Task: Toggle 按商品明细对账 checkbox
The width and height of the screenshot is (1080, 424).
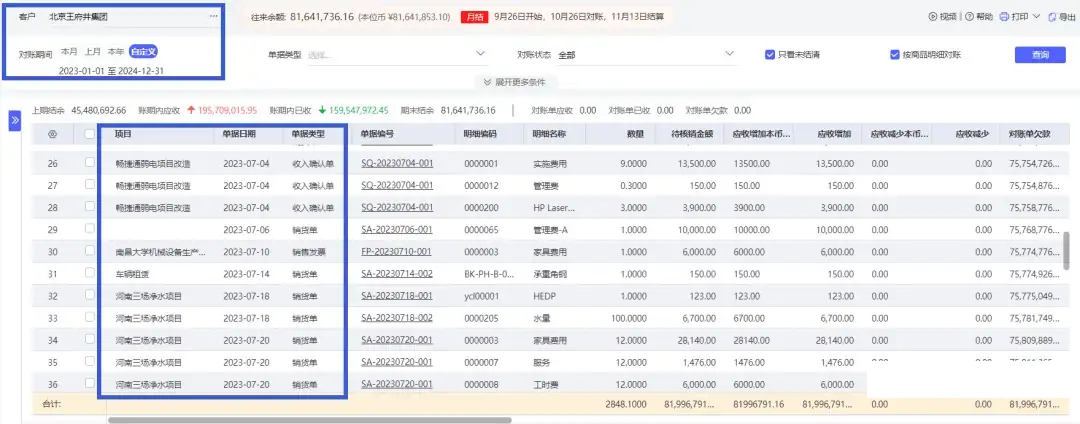Action: pos(895,54)
